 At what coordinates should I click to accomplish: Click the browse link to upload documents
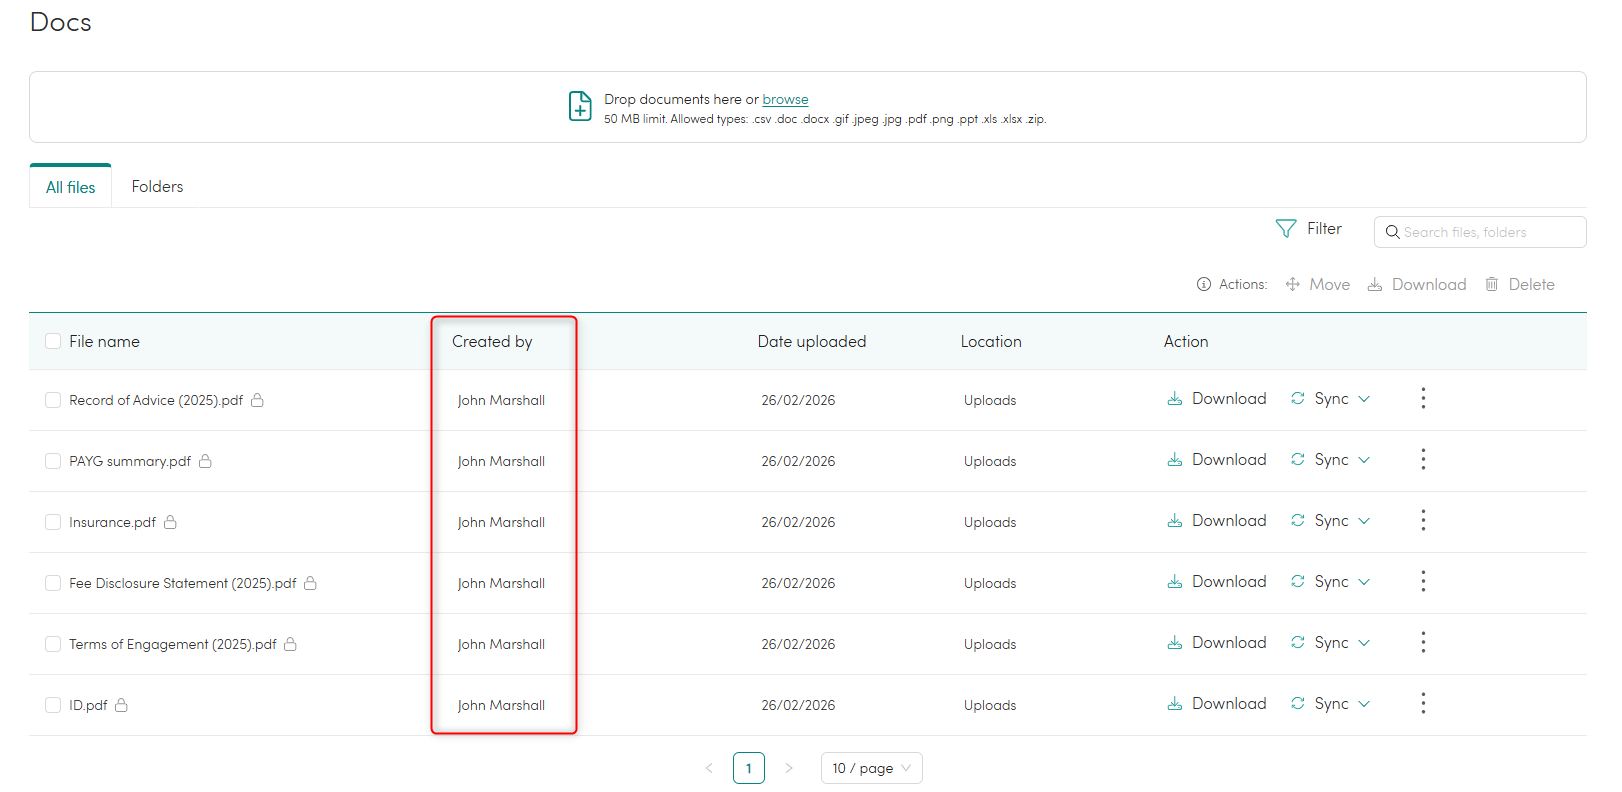pyautogui.click(x=785, y=100)
